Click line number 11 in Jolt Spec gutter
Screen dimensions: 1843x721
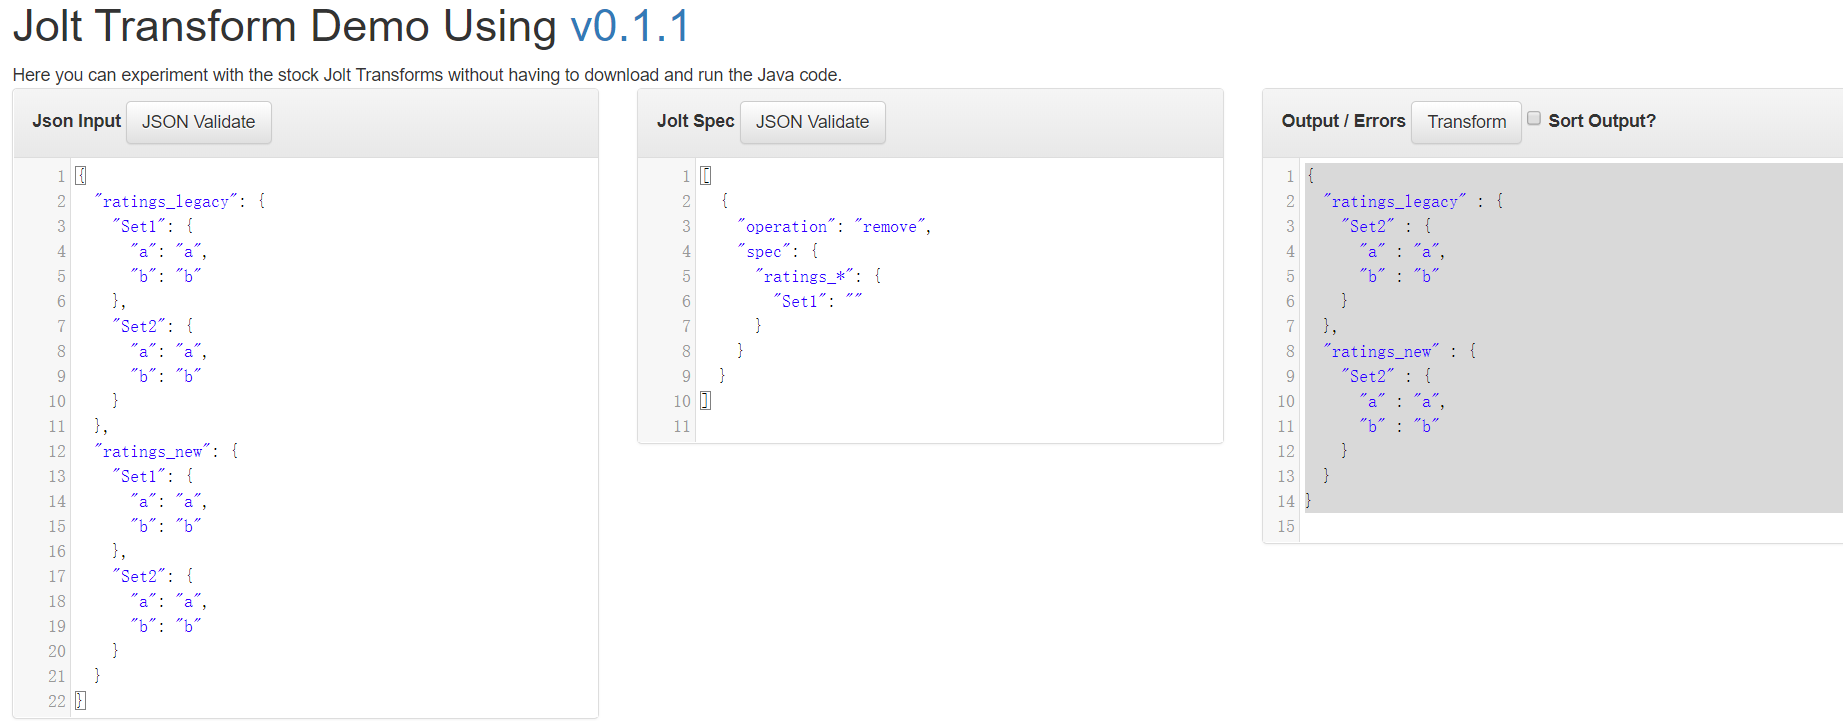pos(682,426)
